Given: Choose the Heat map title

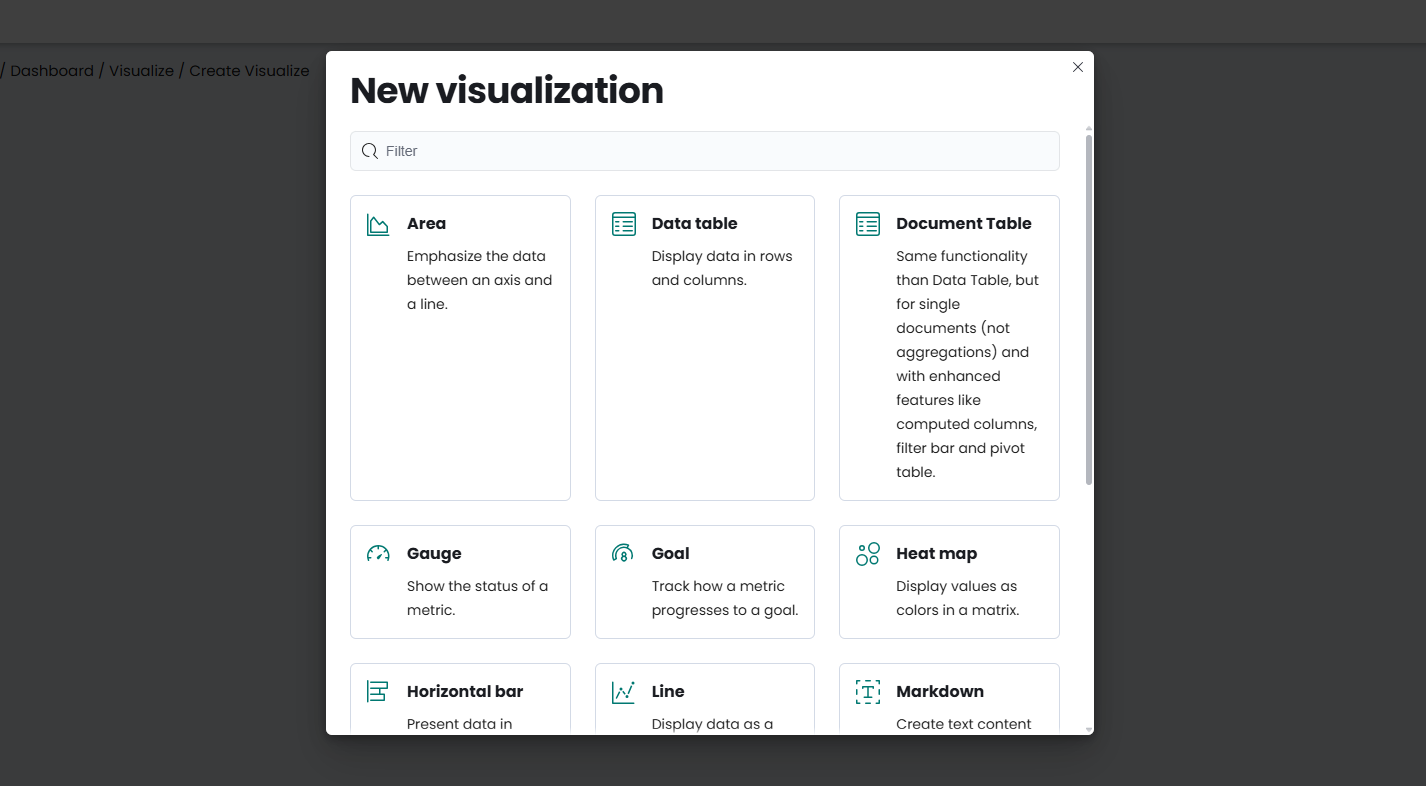Looking at the screenshot, I should [937, 554].
